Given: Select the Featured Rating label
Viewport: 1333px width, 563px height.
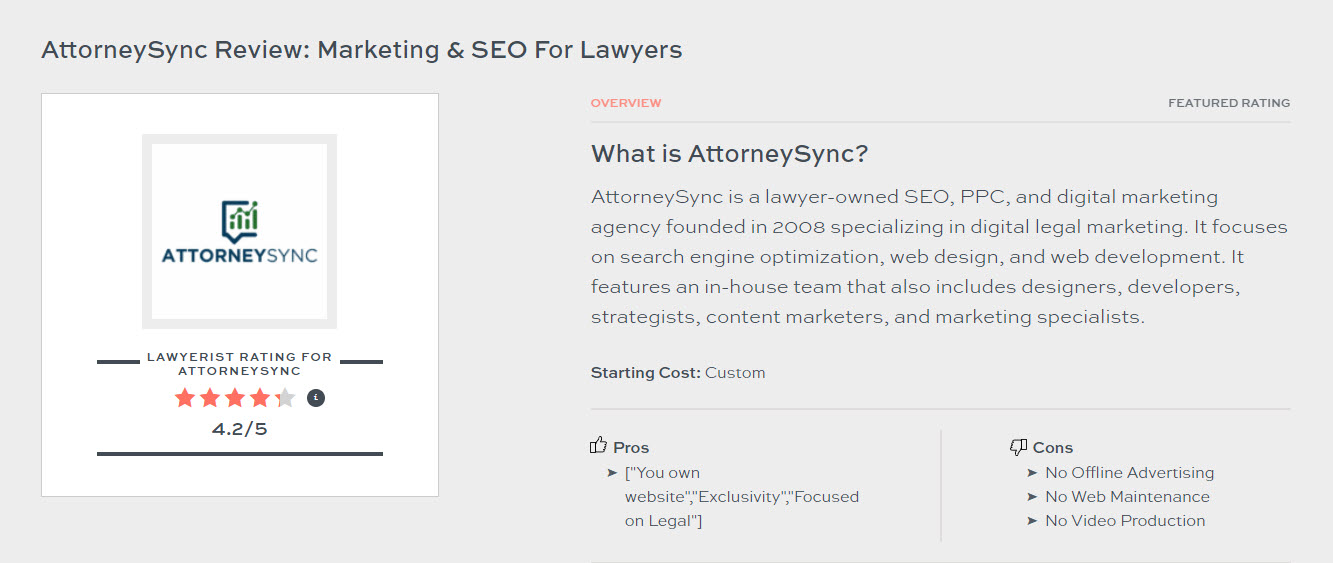Looking at the screenshot, I should 1229,103.
